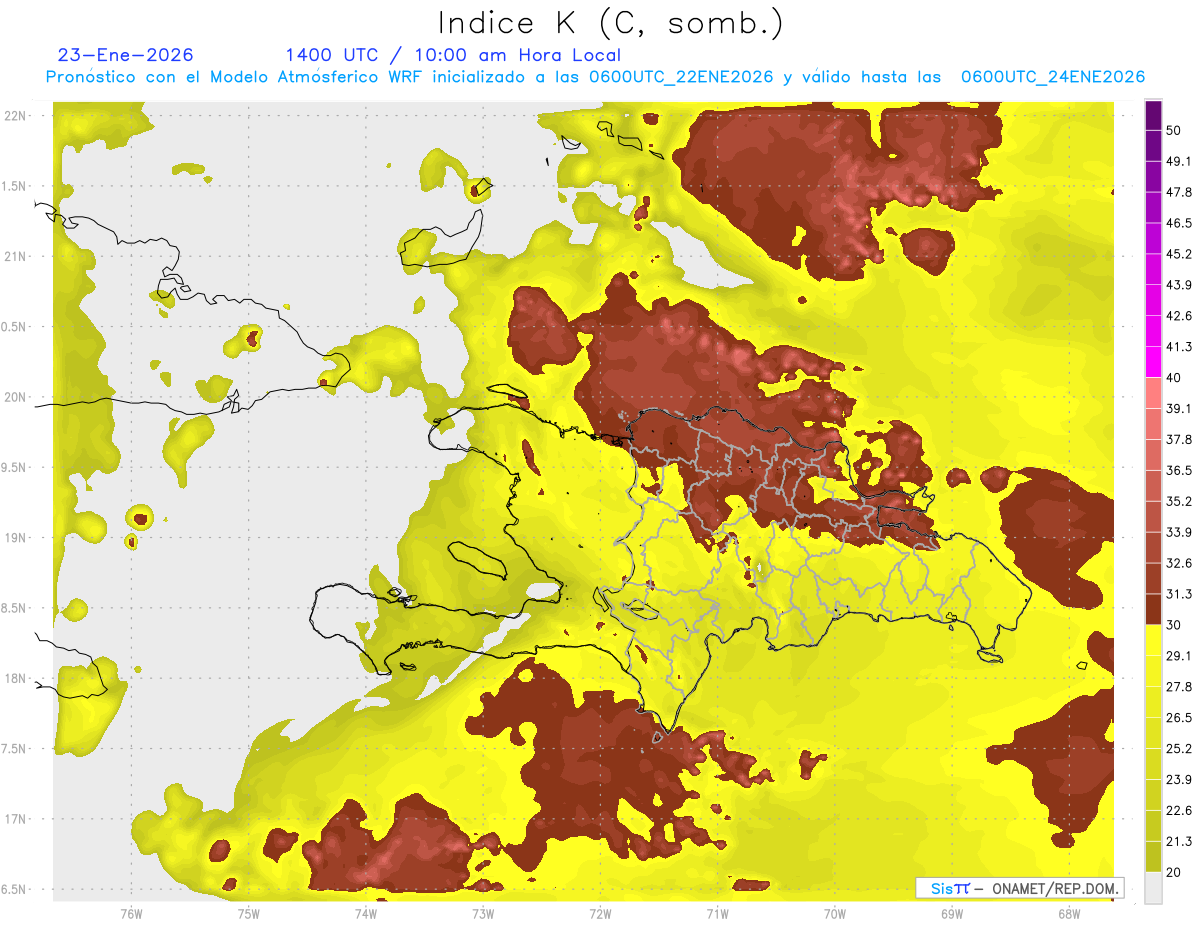The height and width of the screenshot is (927, 1200).
Task: Click the colorbar value "31.3"
Action: 1178,594
